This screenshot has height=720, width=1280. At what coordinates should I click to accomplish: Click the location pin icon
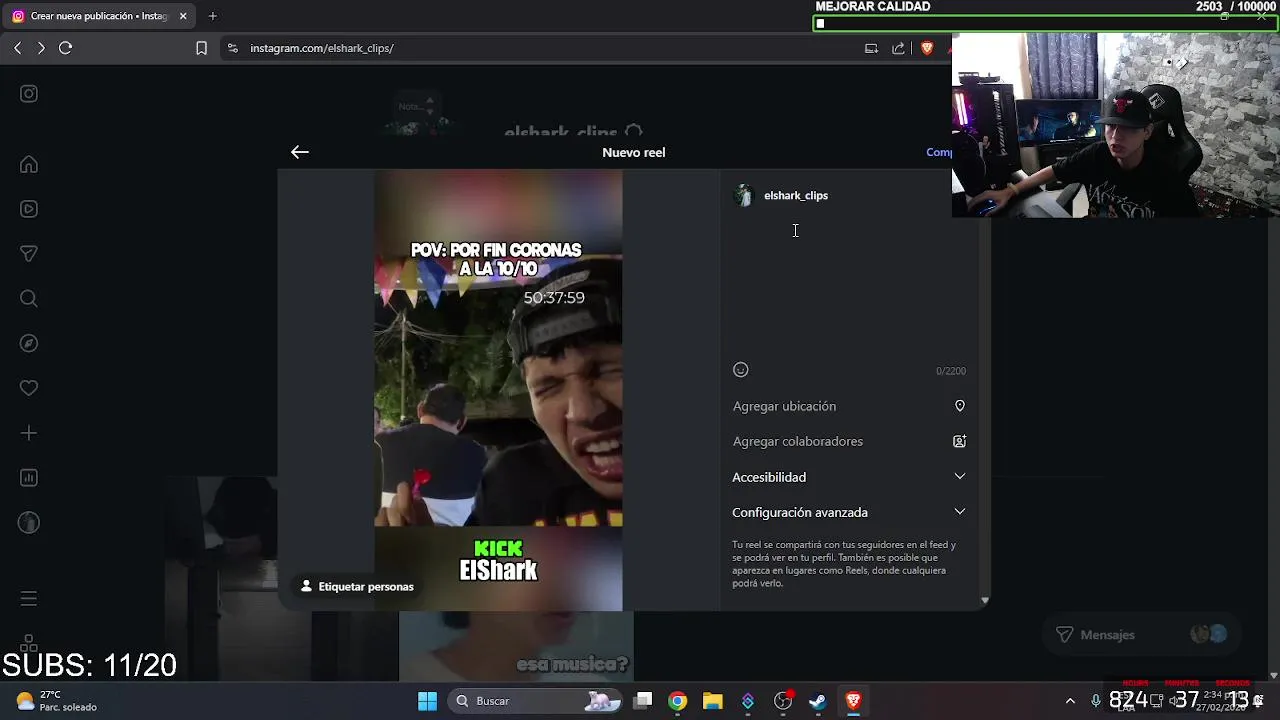click(960, 406)
